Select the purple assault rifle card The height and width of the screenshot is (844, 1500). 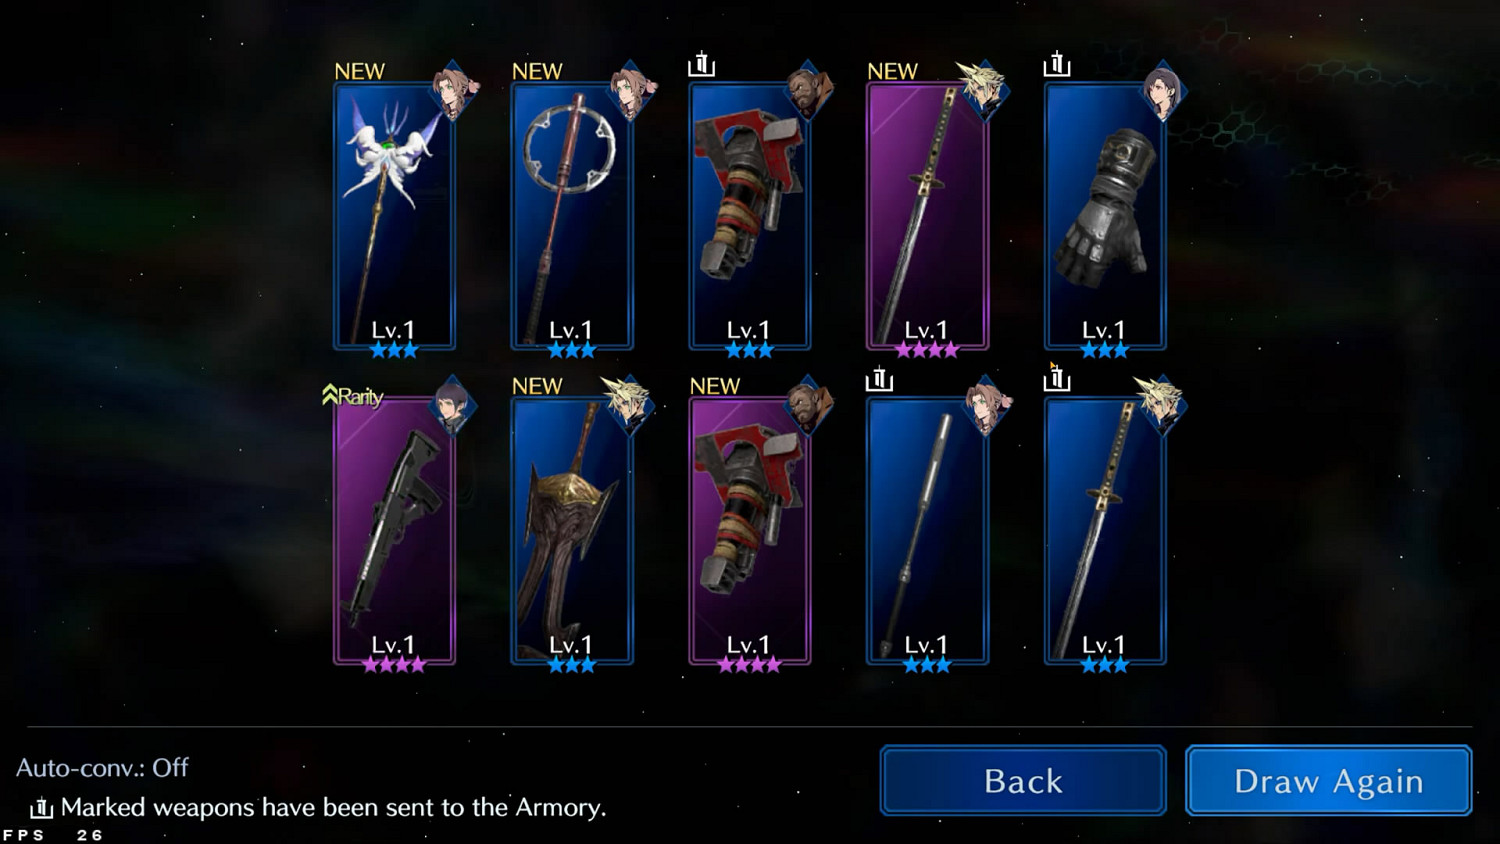coord(394,532)
